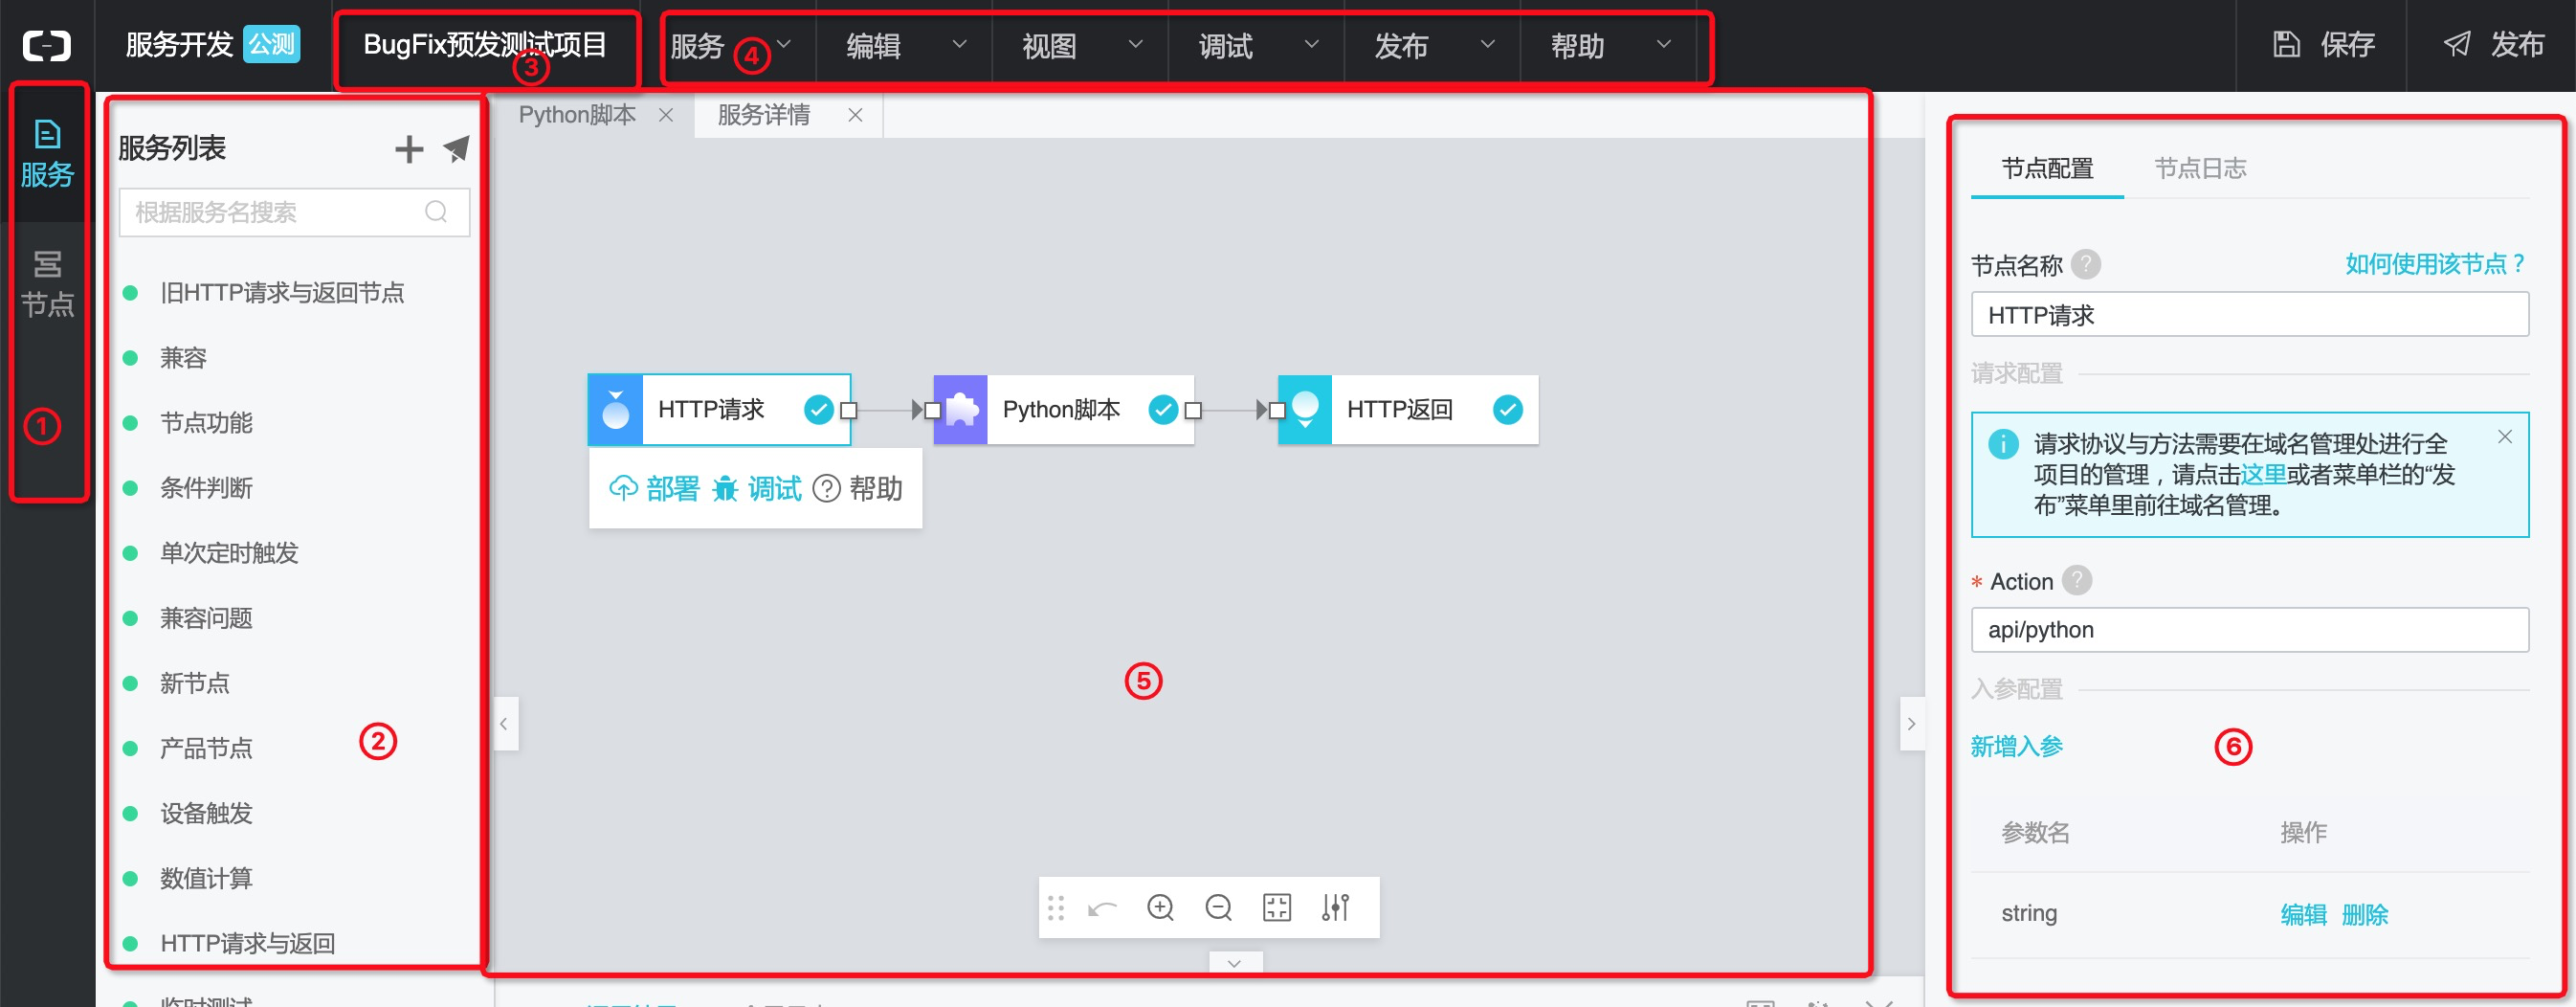Open the 节点配置 tab
The image size is (2576, 1007).
tap(2047, 168)
